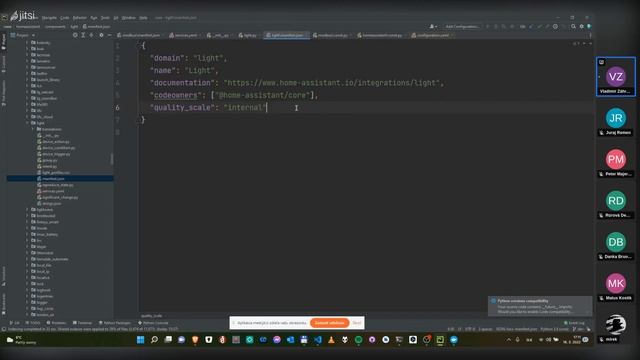Expand all nodes in the Project panel

83,35
